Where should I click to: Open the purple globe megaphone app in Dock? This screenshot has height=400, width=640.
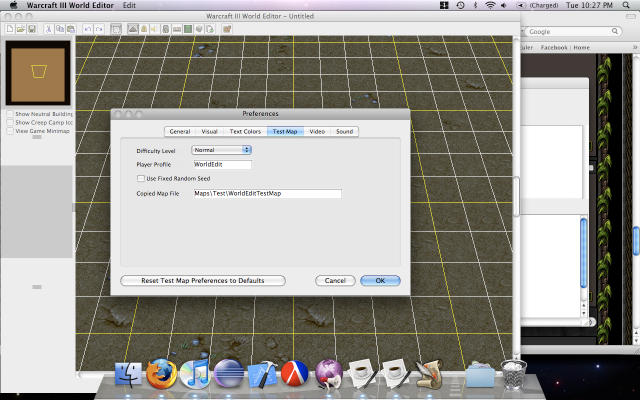[x=329, y=374]
